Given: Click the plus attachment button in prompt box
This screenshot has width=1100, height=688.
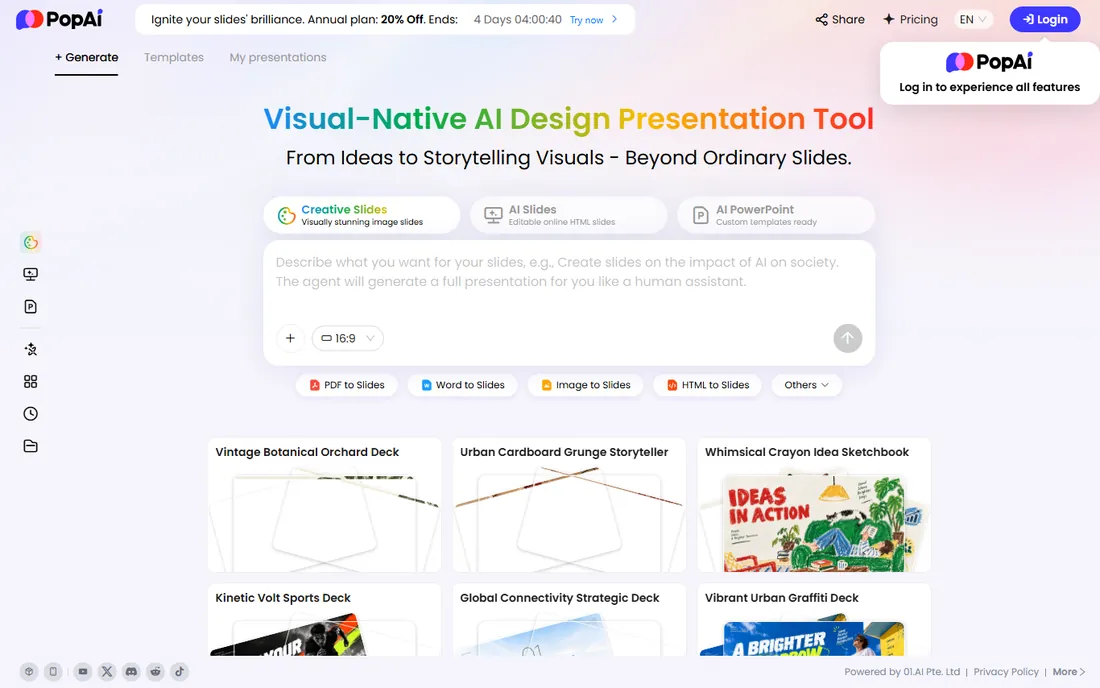Looking at the screenshot, I should tap(290, 338).
